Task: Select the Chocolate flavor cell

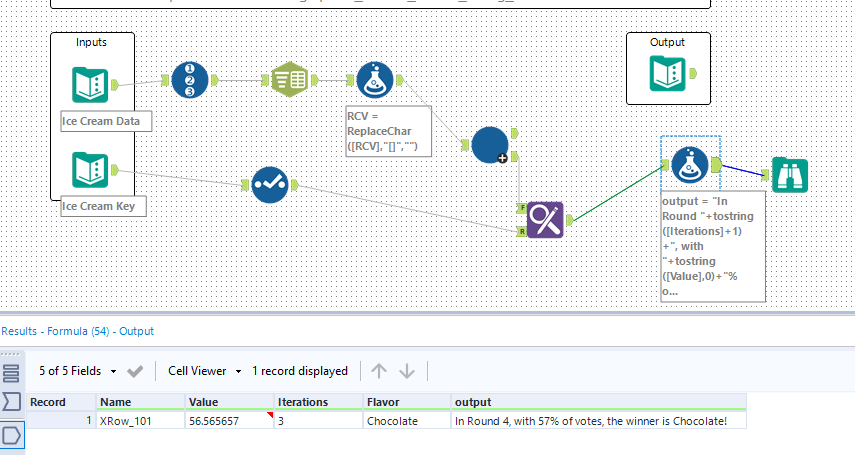Action: pos(407,421)
